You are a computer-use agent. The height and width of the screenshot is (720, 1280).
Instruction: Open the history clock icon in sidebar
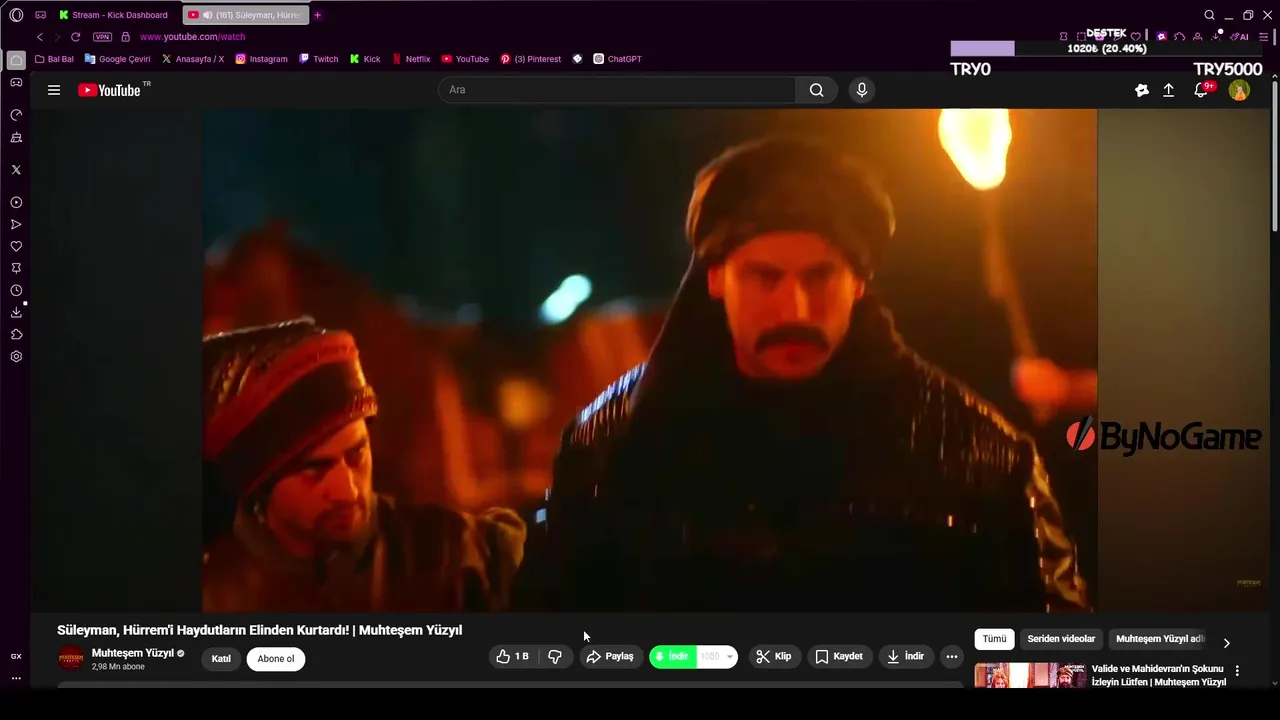pos(16,290)
